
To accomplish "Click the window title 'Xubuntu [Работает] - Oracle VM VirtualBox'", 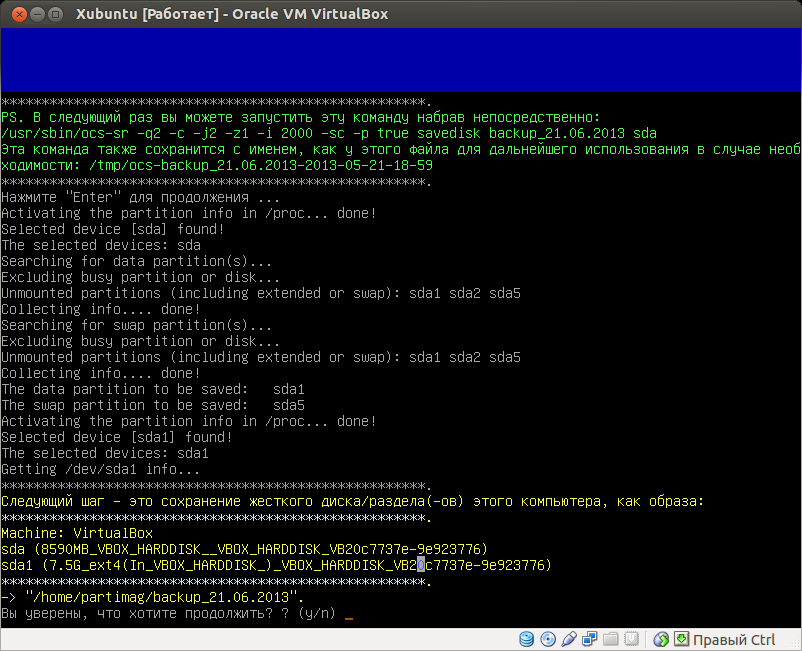I will pos(232,14).
